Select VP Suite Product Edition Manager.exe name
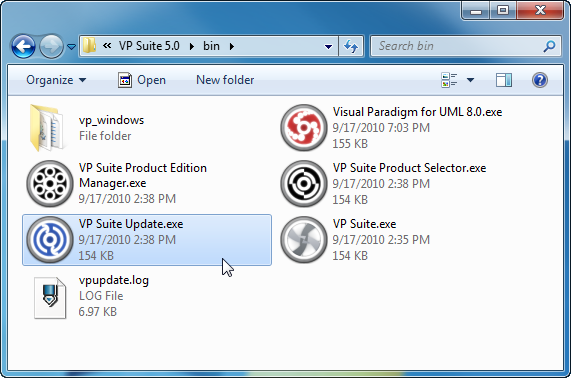 coord(143,175)
